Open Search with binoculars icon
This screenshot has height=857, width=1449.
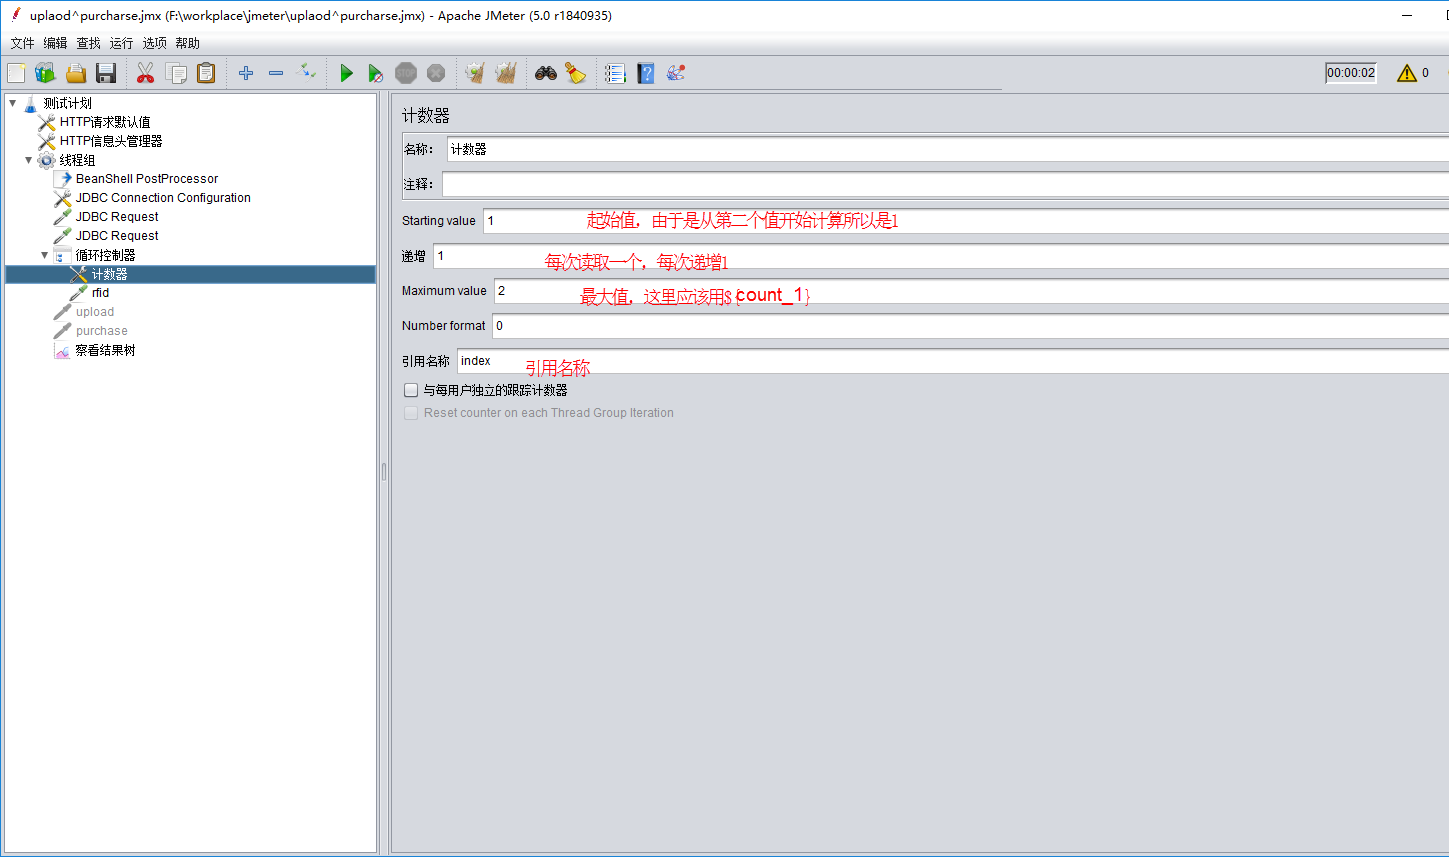tap(545, 73)
